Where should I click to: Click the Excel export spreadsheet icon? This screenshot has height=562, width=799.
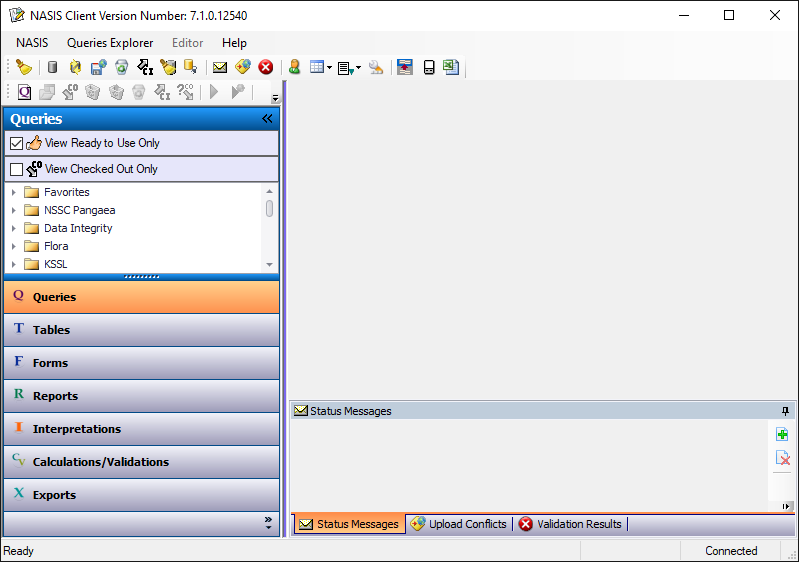tap(451, 67)
